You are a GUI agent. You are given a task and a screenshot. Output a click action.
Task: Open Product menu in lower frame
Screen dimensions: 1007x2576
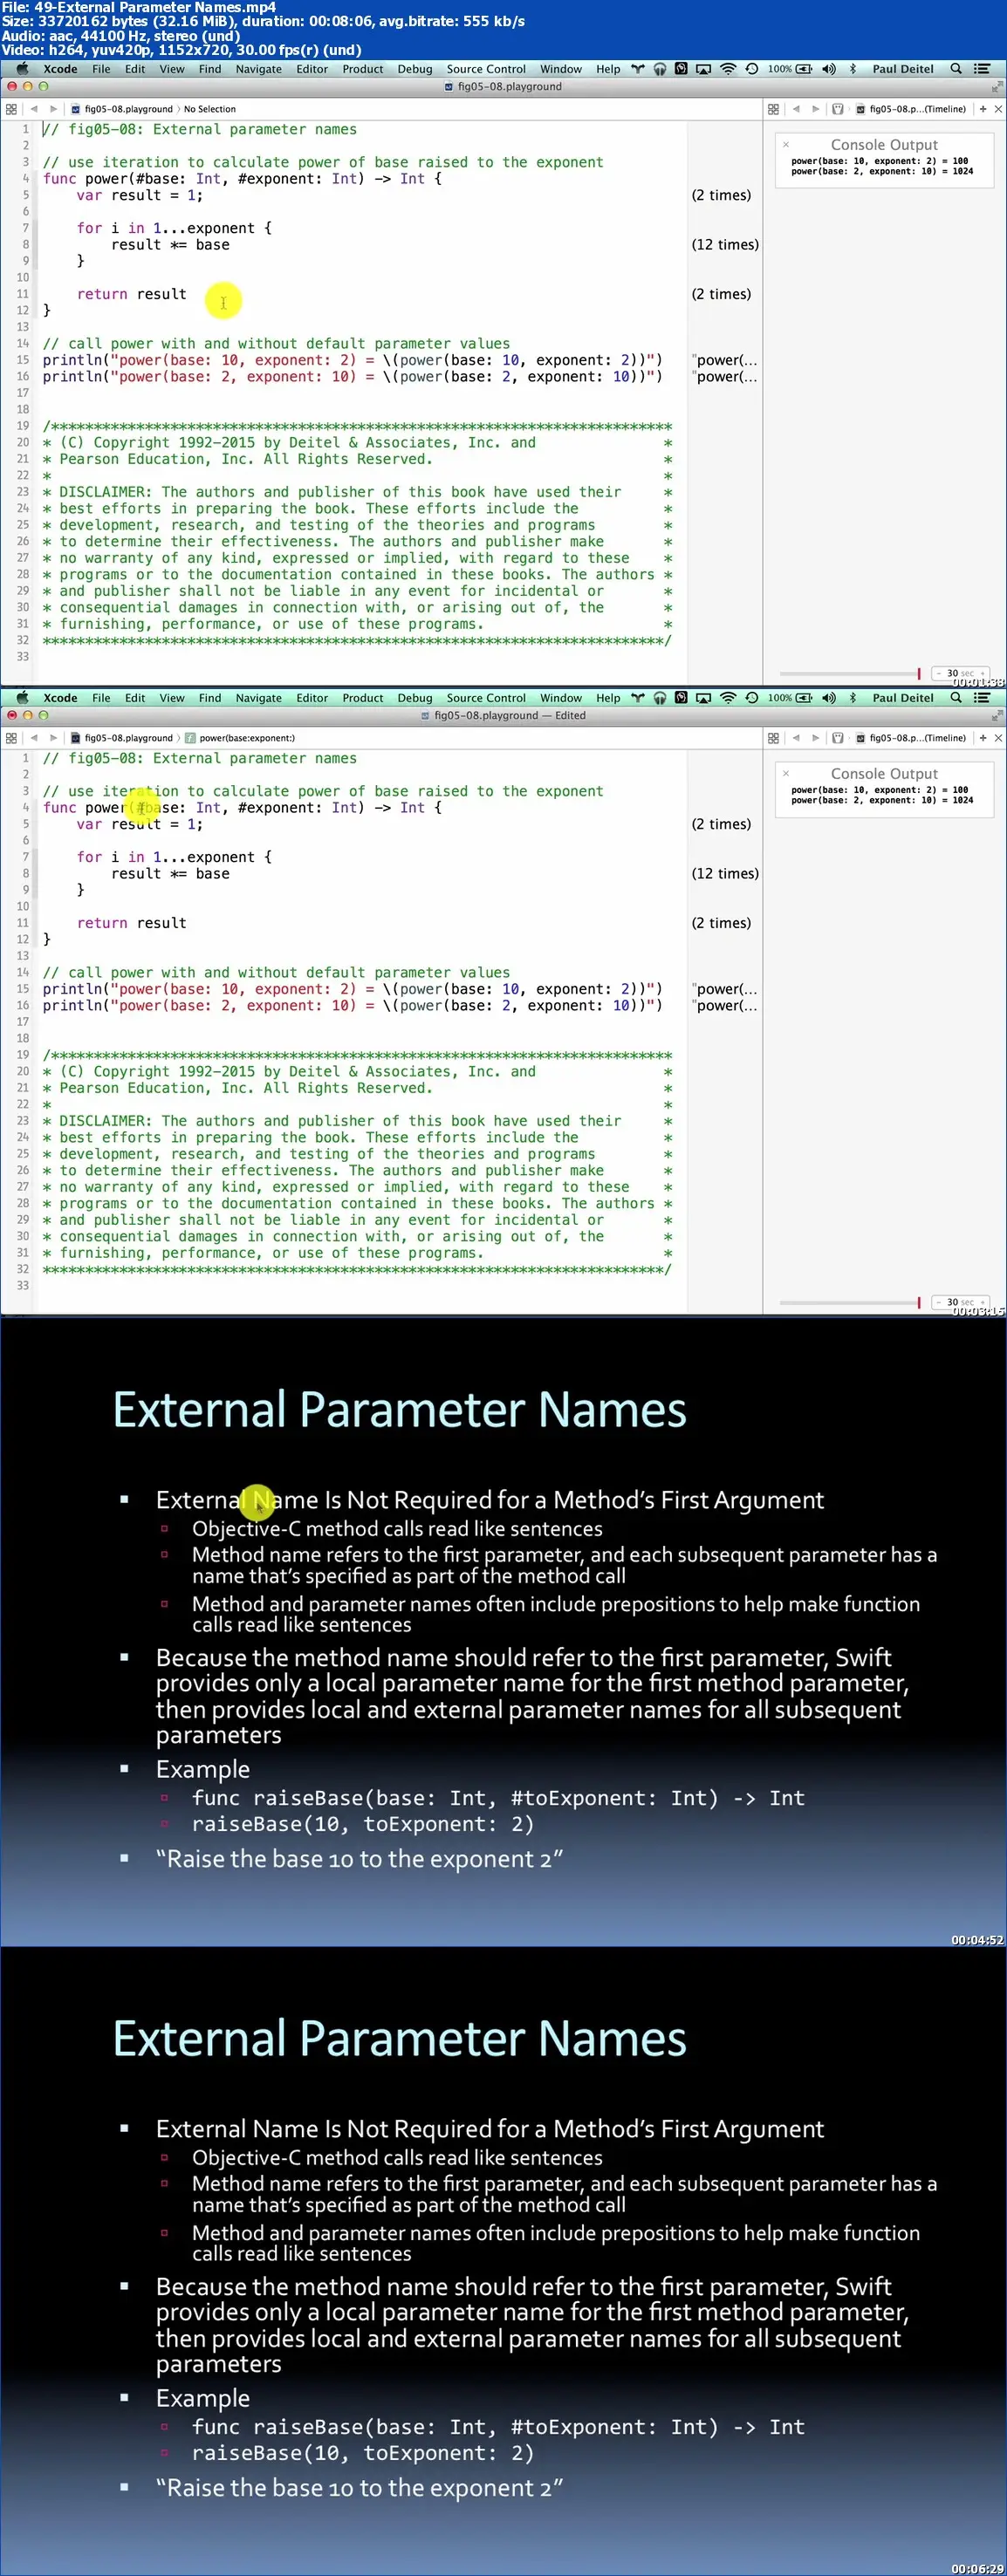tap(363, 698)
